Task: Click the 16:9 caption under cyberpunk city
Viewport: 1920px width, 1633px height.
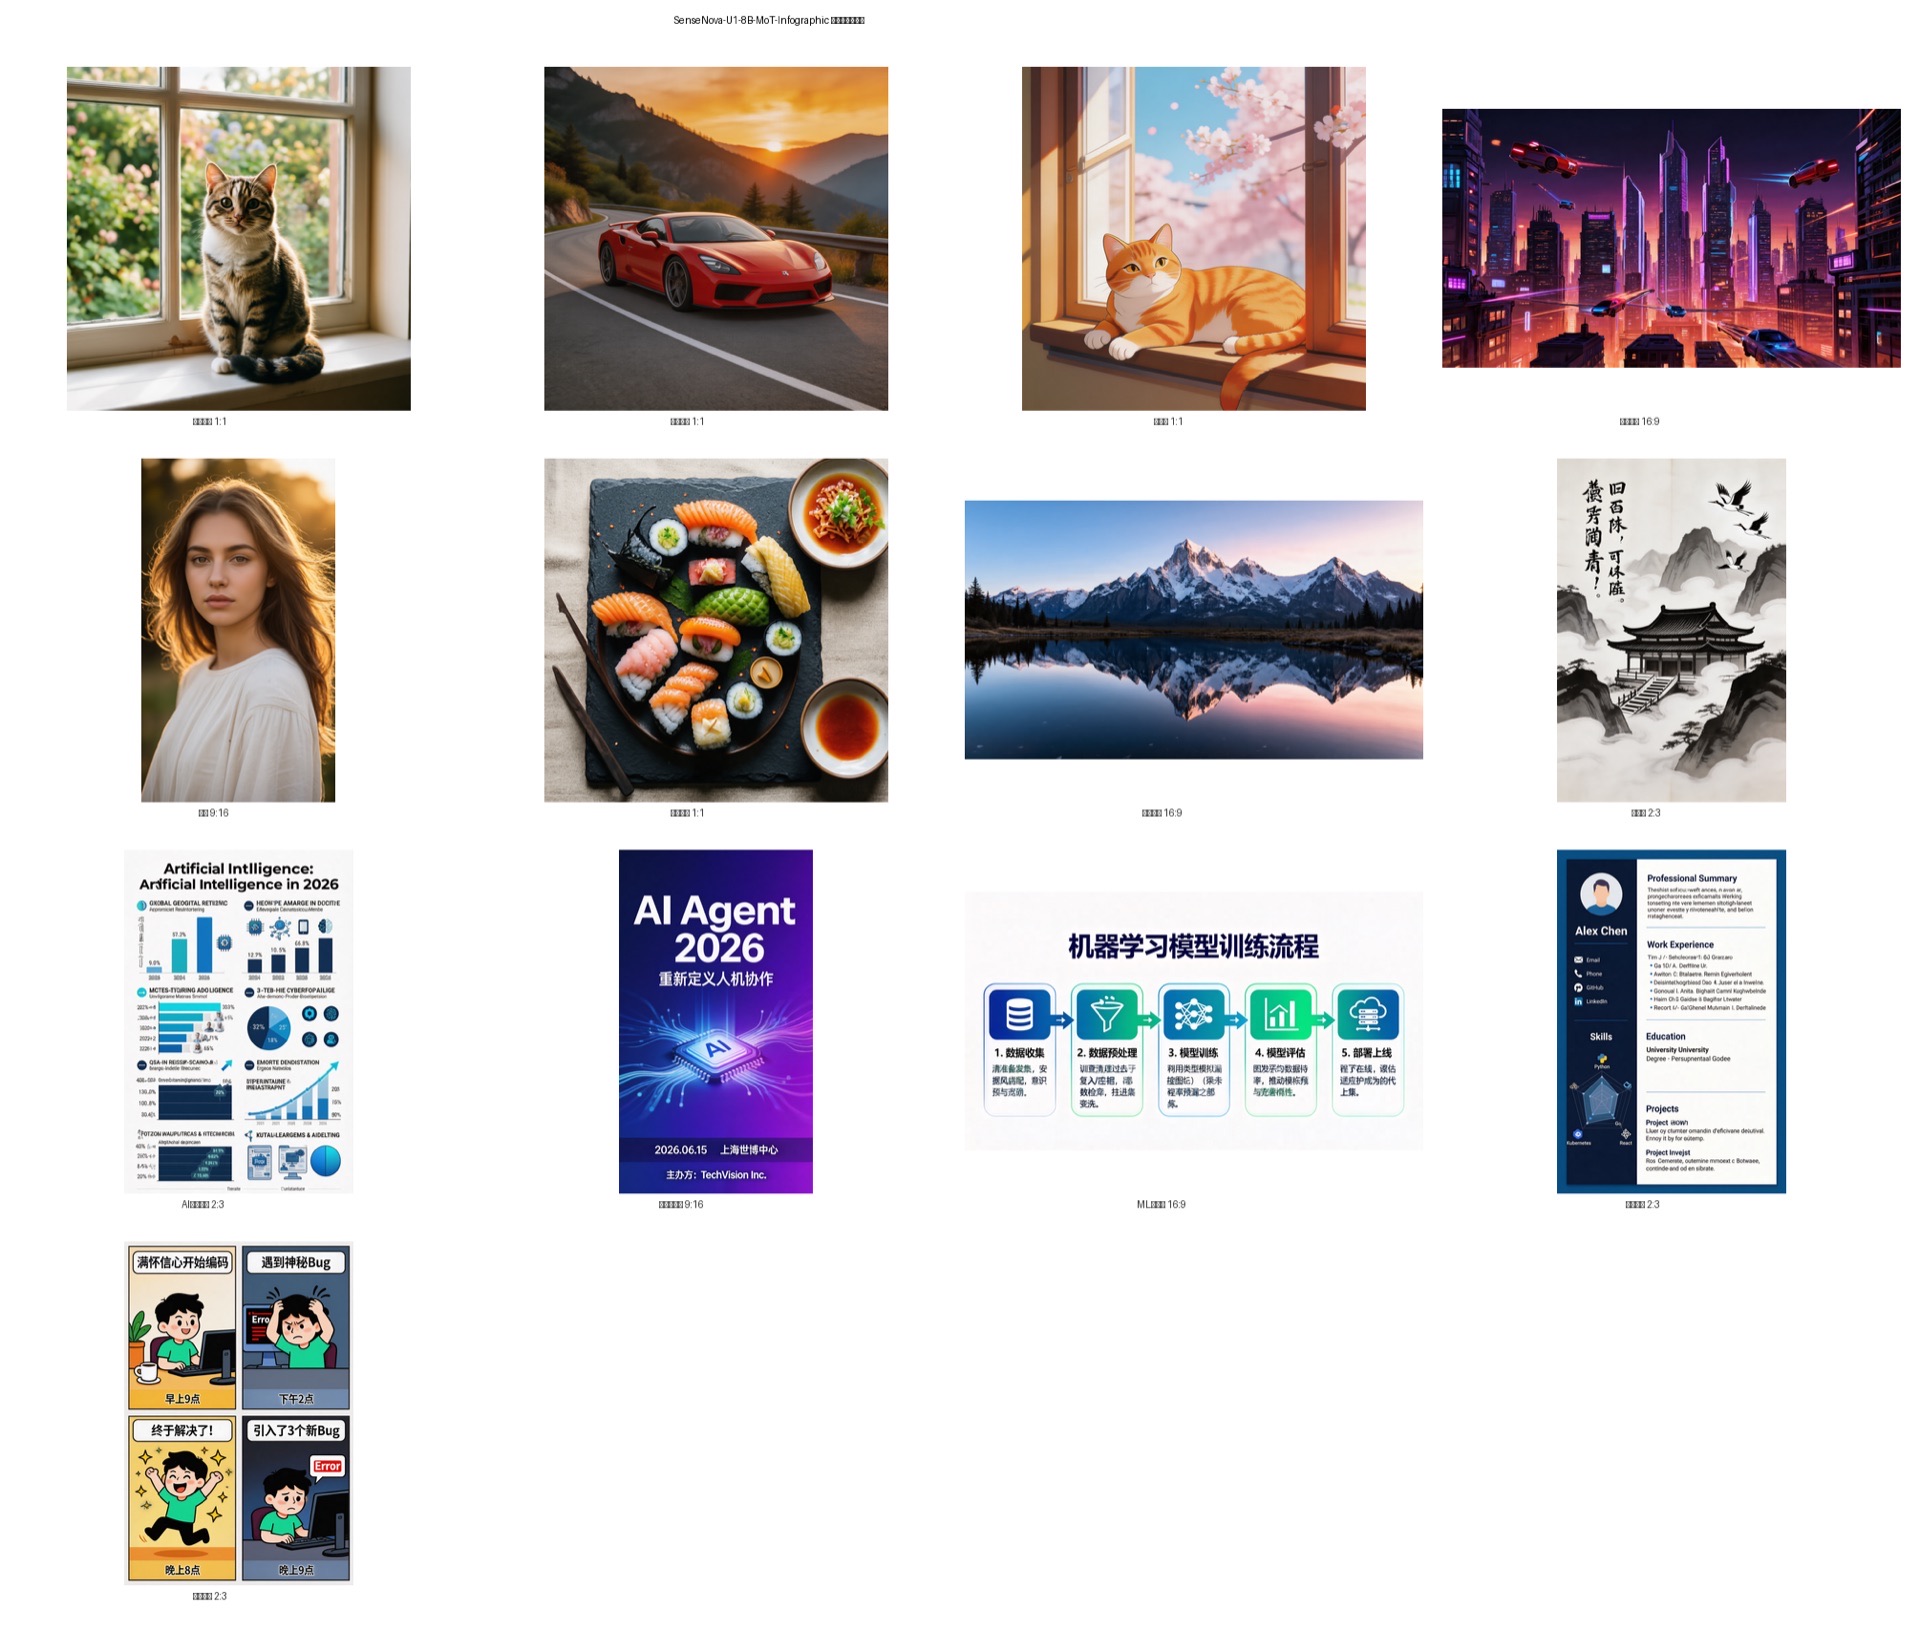Action: coord(1639,422)
